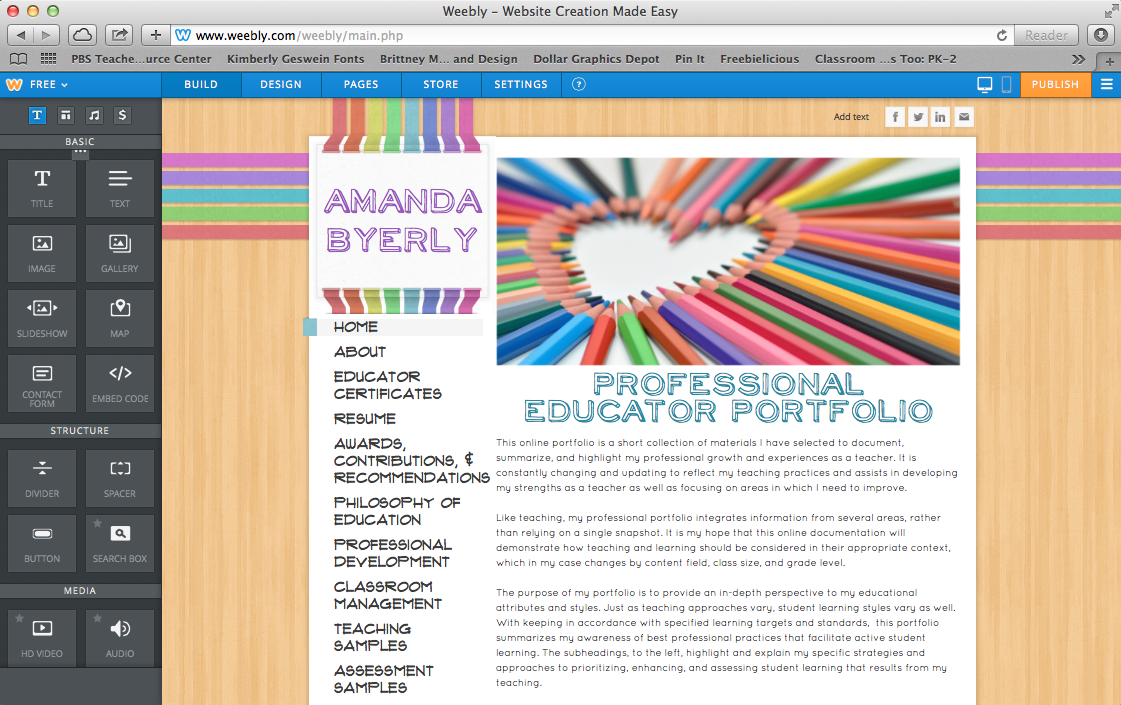This screenshot has width=1121, height=705.
Task: Open the browser share menu
Action: (118, 33)
